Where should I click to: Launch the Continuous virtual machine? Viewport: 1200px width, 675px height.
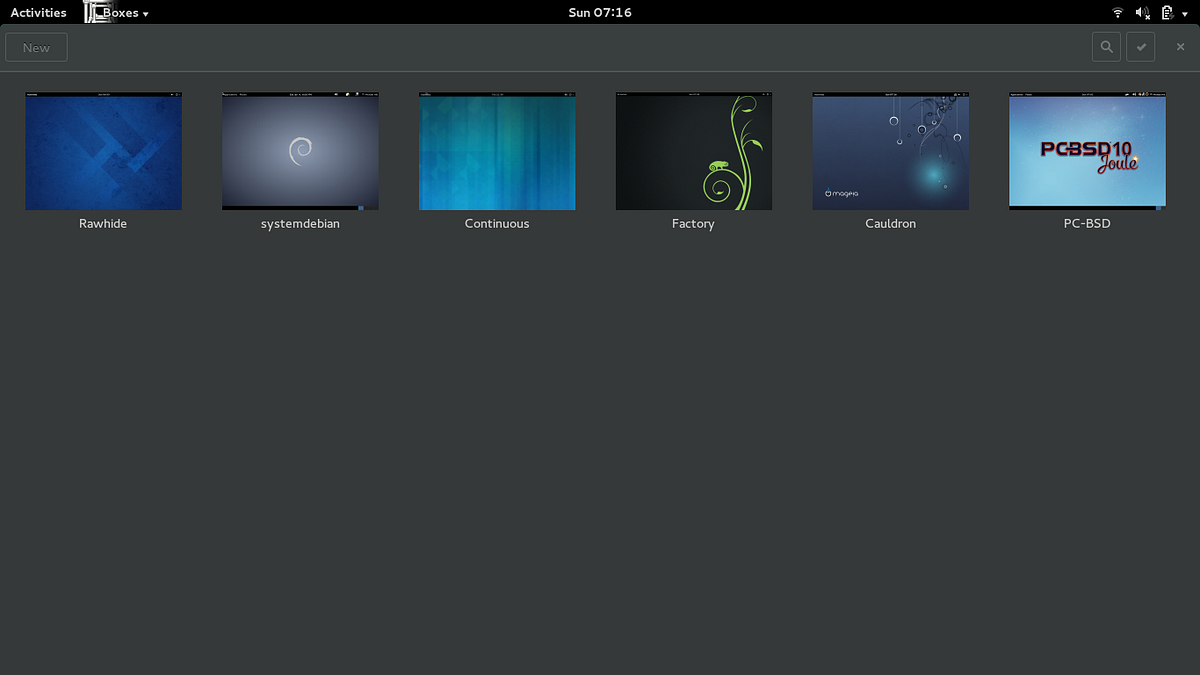[x=497, y=150]
